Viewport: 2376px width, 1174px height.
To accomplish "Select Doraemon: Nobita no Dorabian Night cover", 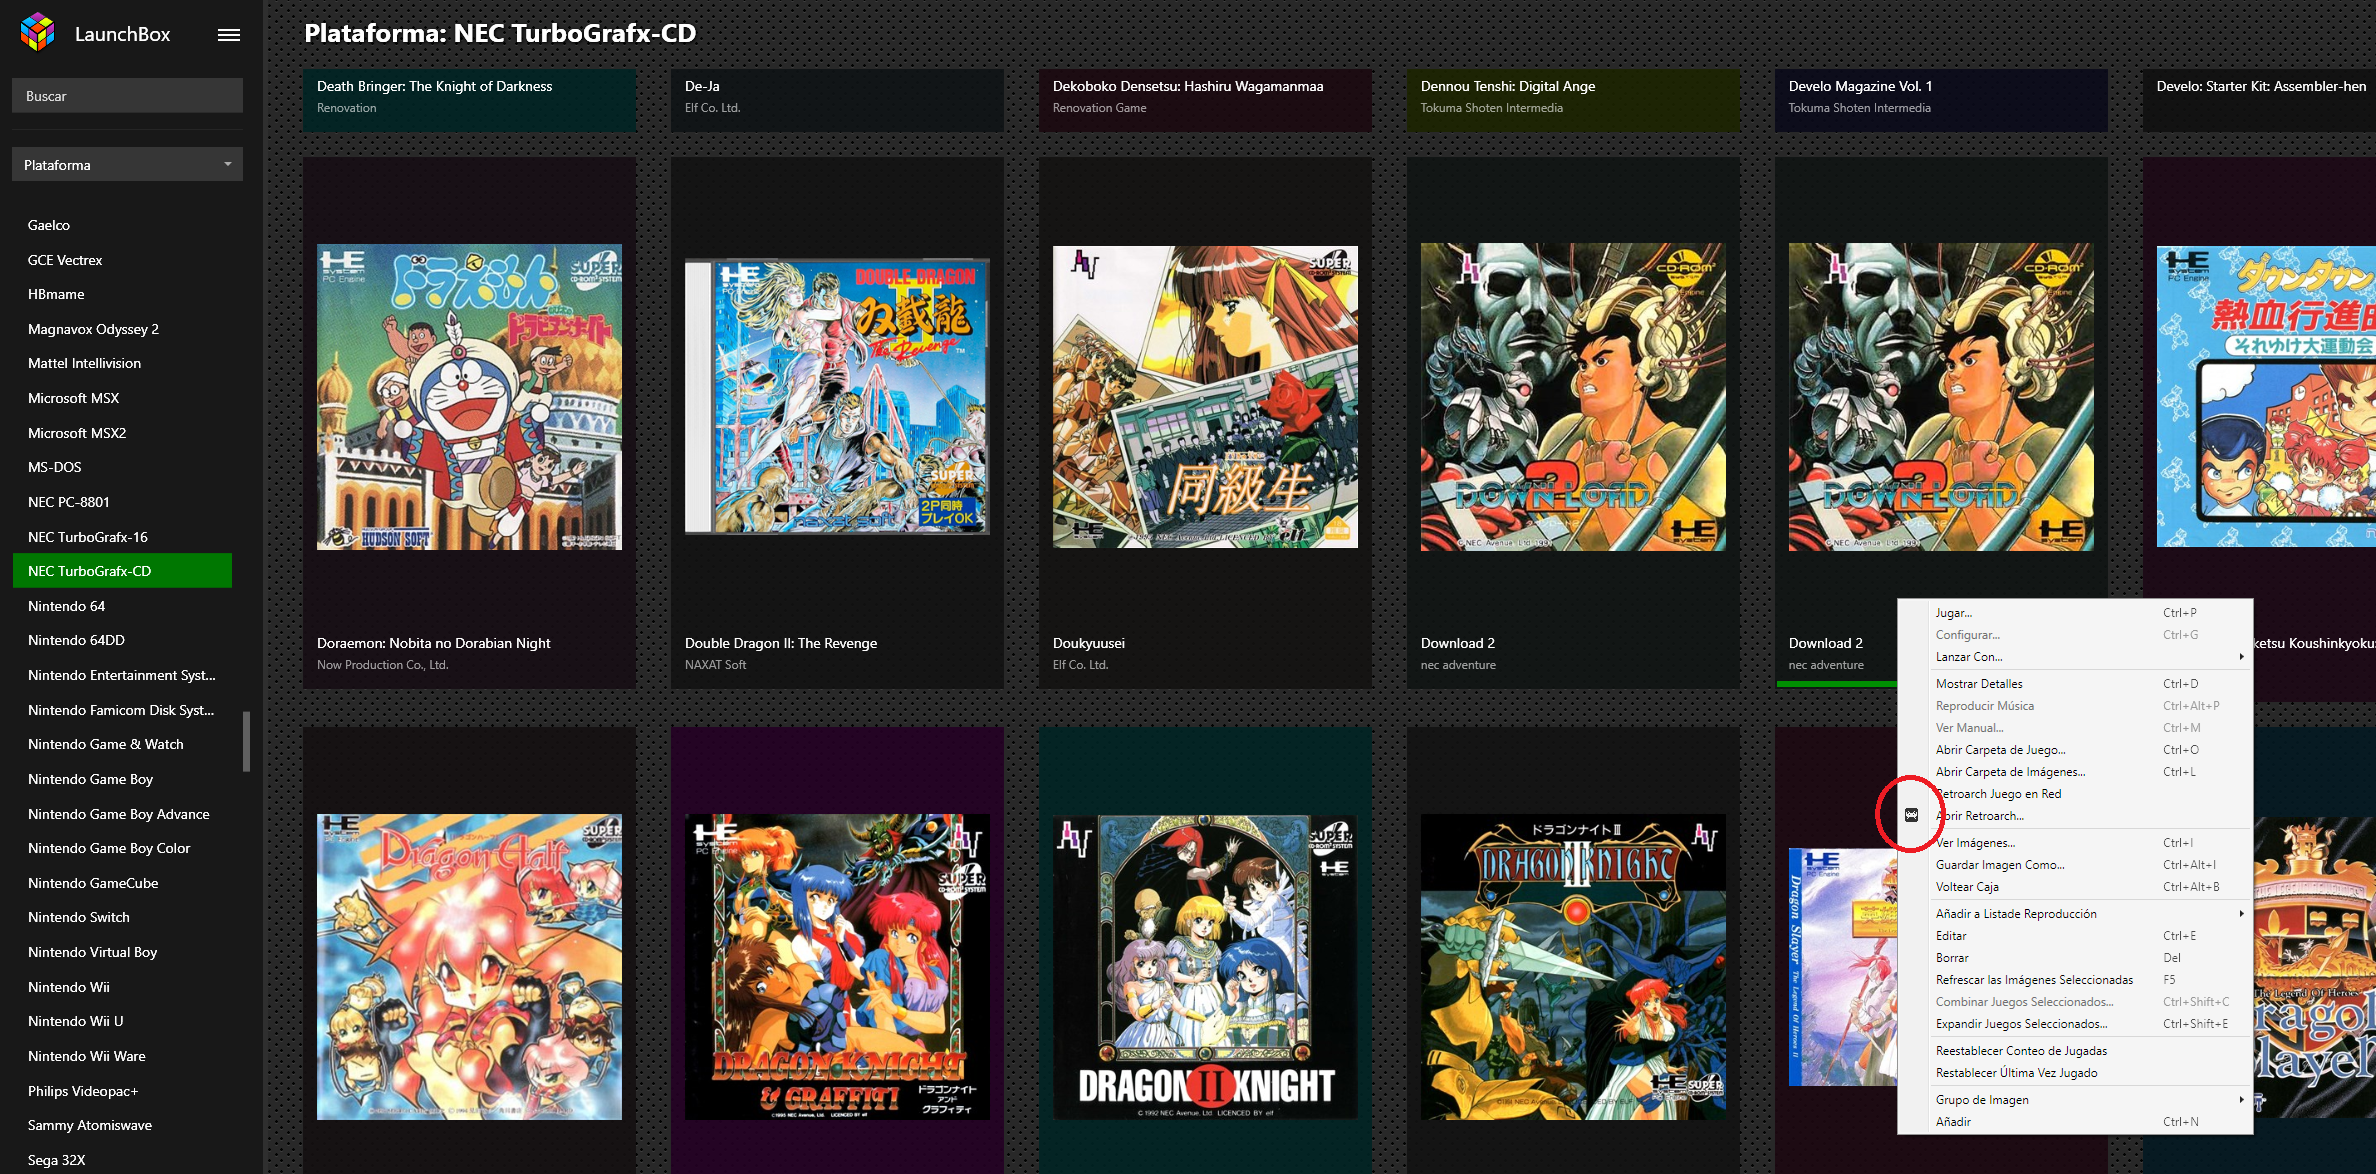I will [469, 397].
